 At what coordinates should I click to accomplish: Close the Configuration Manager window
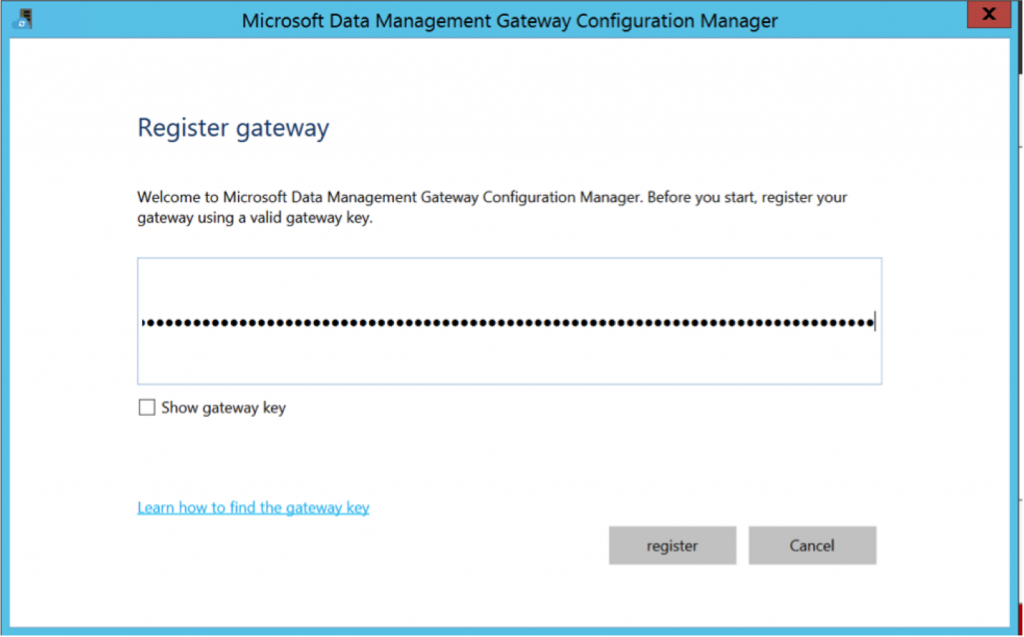989,14
